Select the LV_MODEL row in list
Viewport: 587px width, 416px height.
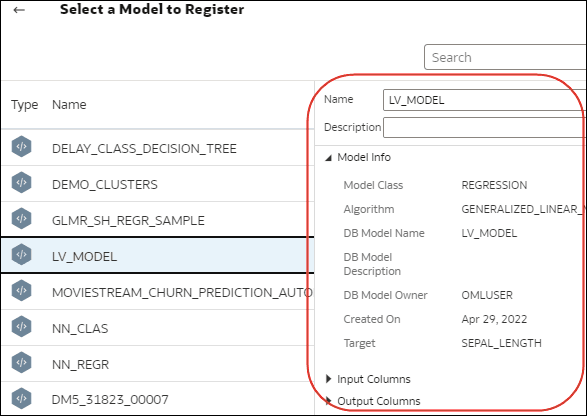click(x=158, y=255)
